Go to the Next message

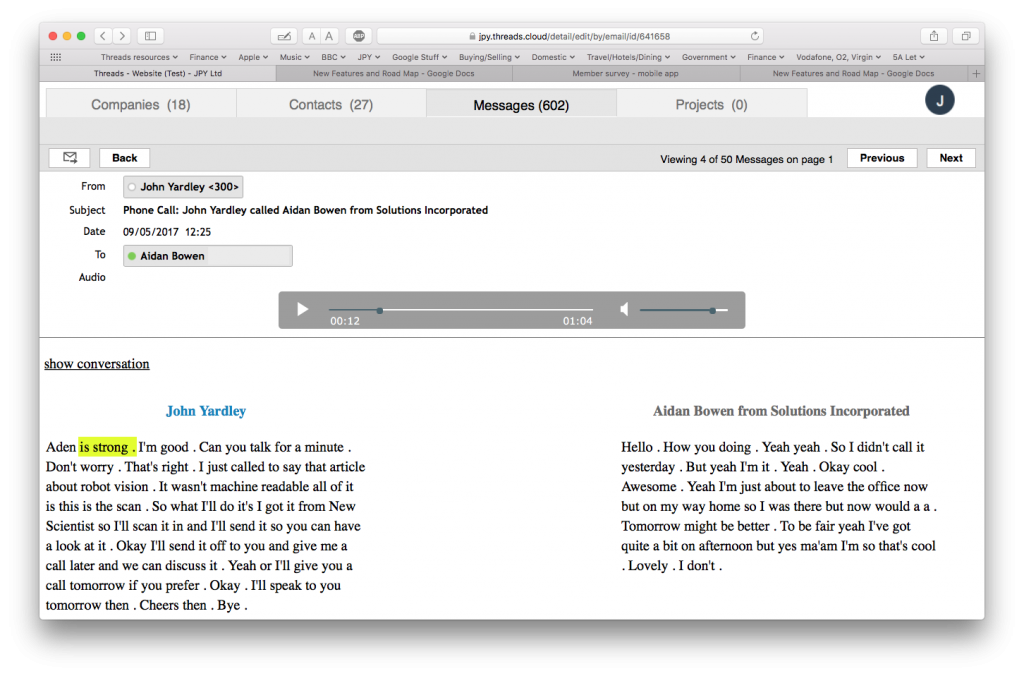951,158
